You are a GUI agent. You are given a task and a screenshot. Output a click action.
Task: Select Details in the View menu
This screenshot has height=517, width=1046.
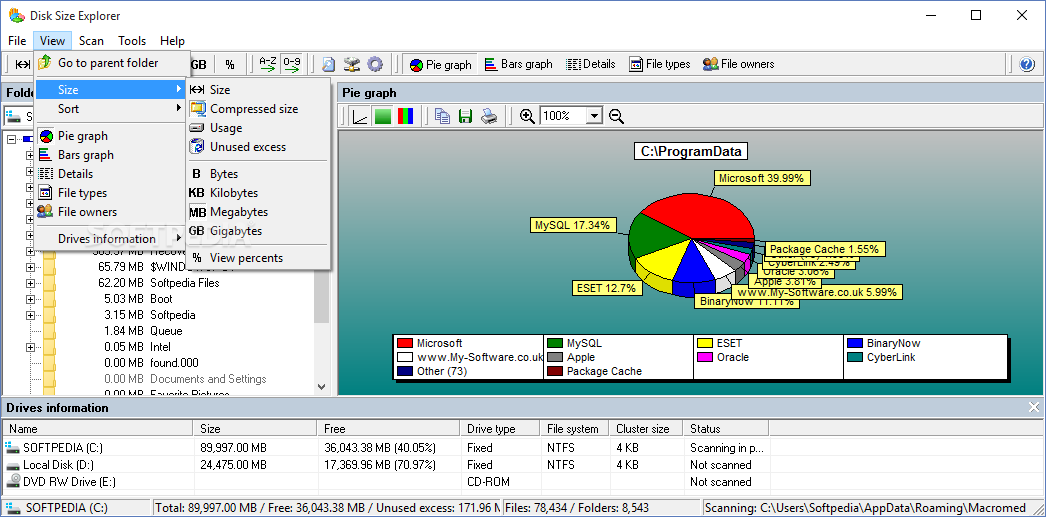pos(111,173)
